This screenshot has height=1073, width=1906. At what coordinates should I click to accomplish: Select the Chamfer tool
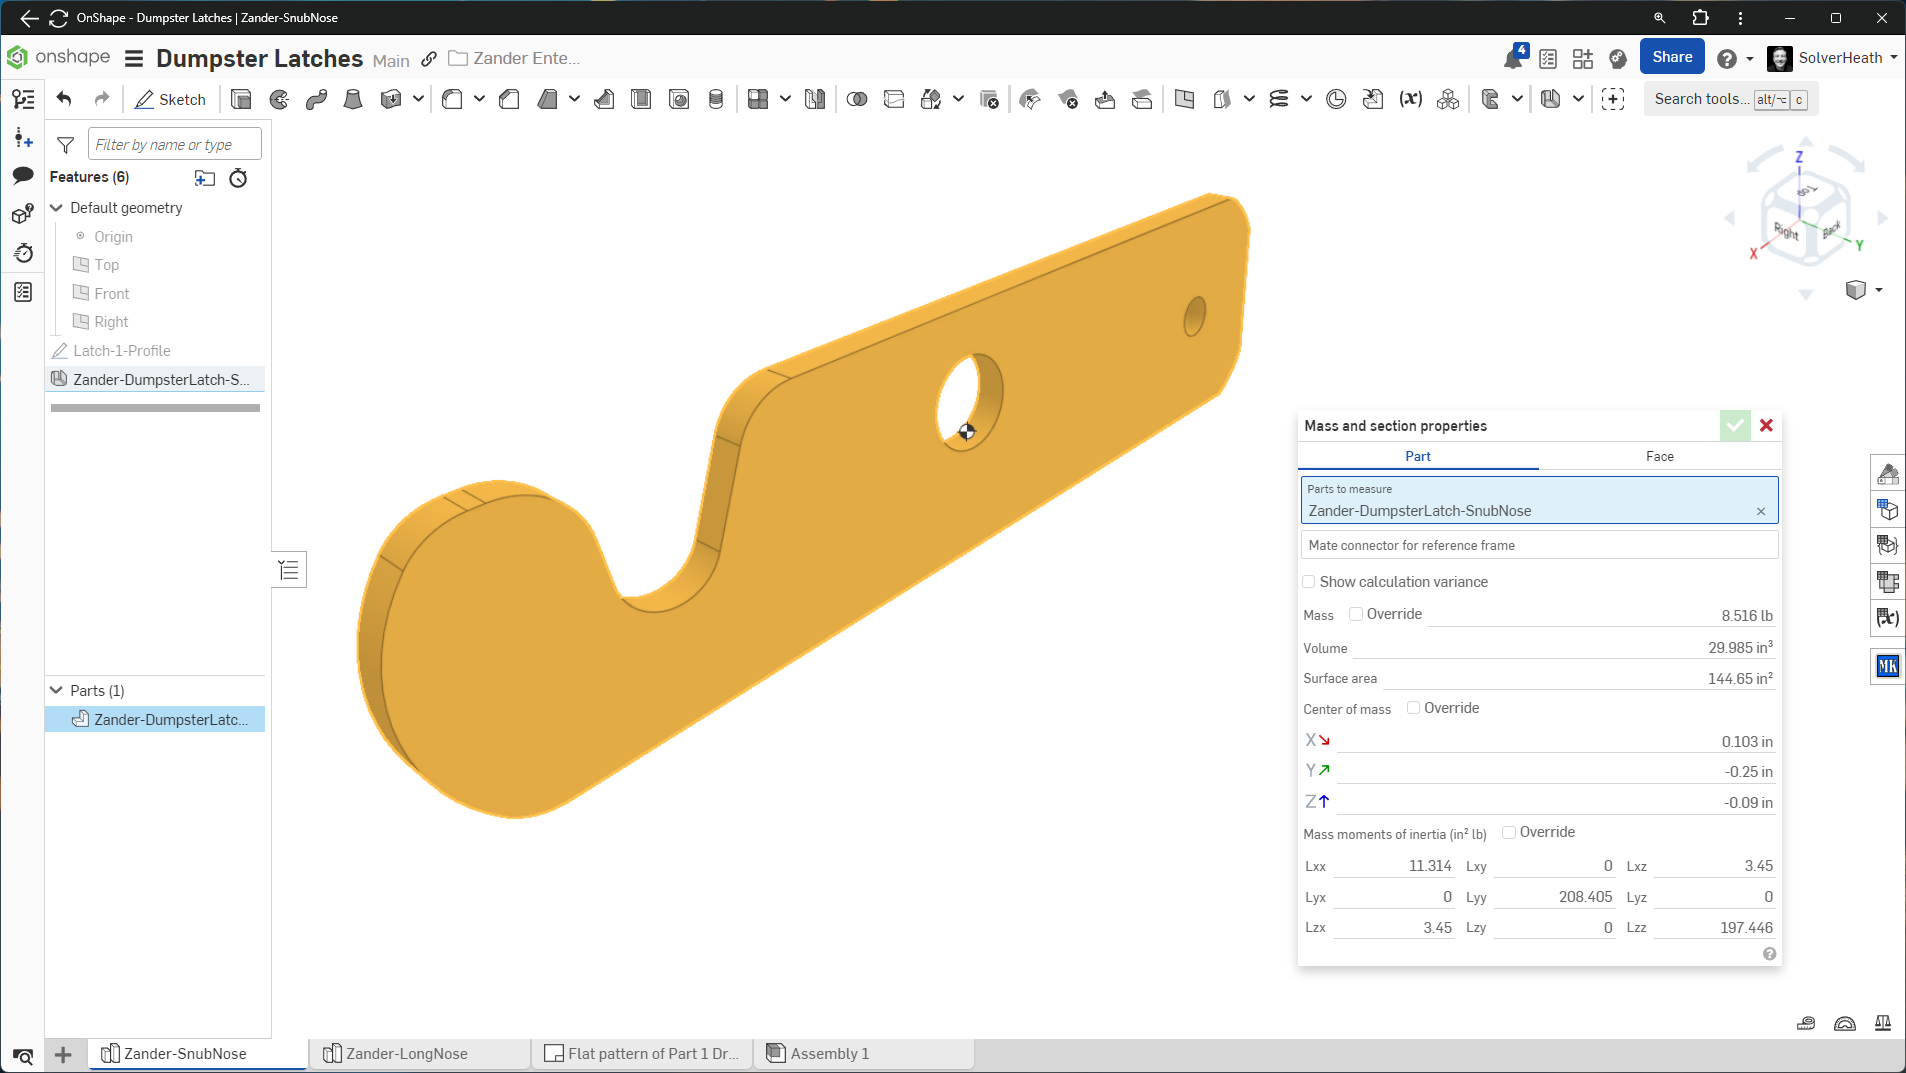click(509, 99)
